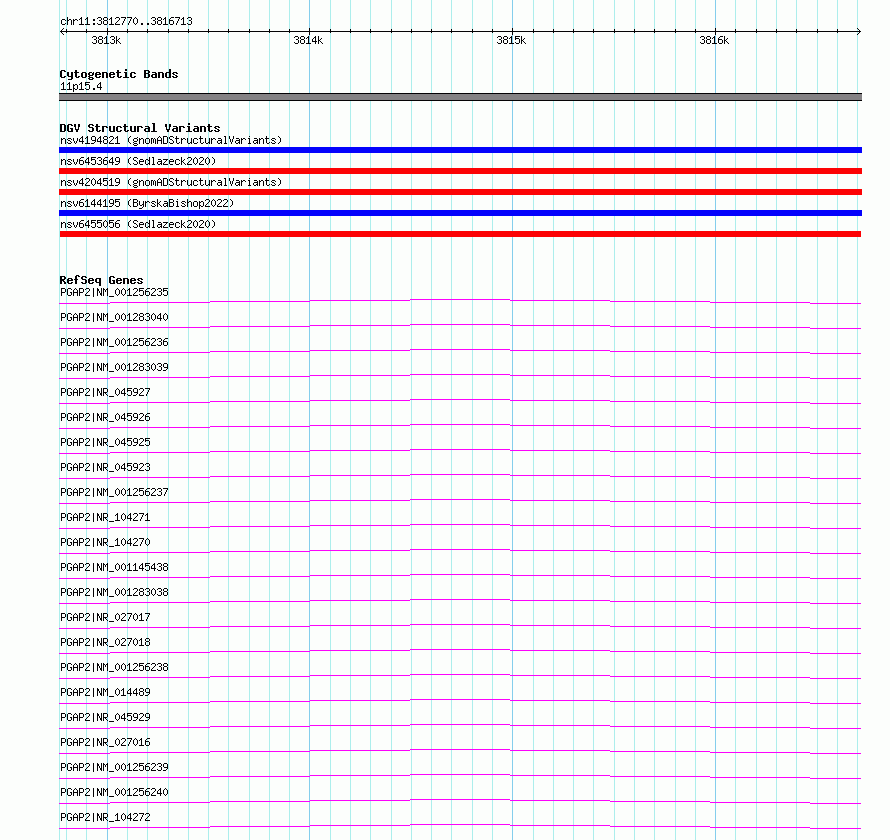Open transcript PGAP2|NR_027016
The image size is (890, 840).
coord(105,742)
